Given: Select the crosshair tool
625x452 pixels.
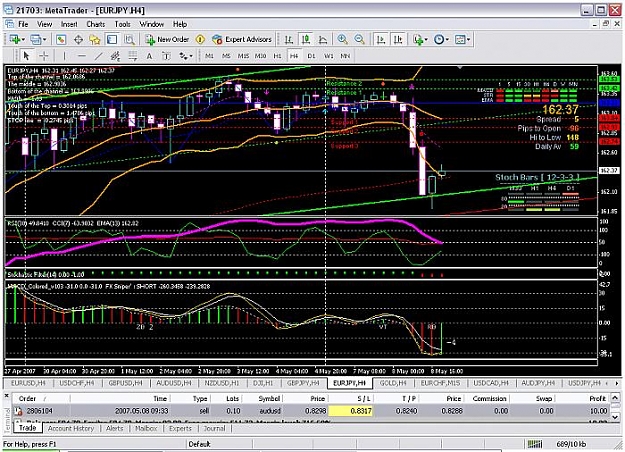Looking at the screenshot, I should pyautogui.click(x=43, y=56).
